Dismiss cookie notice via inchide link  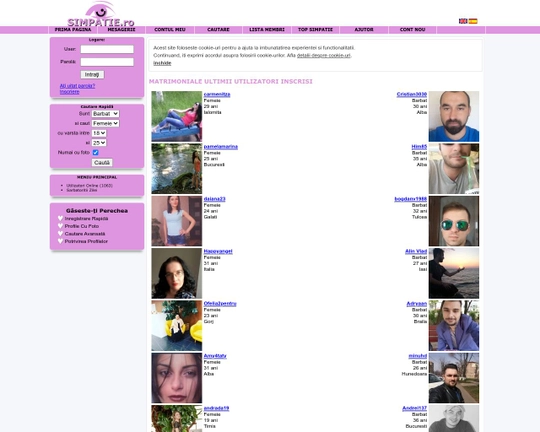[162, 63]
